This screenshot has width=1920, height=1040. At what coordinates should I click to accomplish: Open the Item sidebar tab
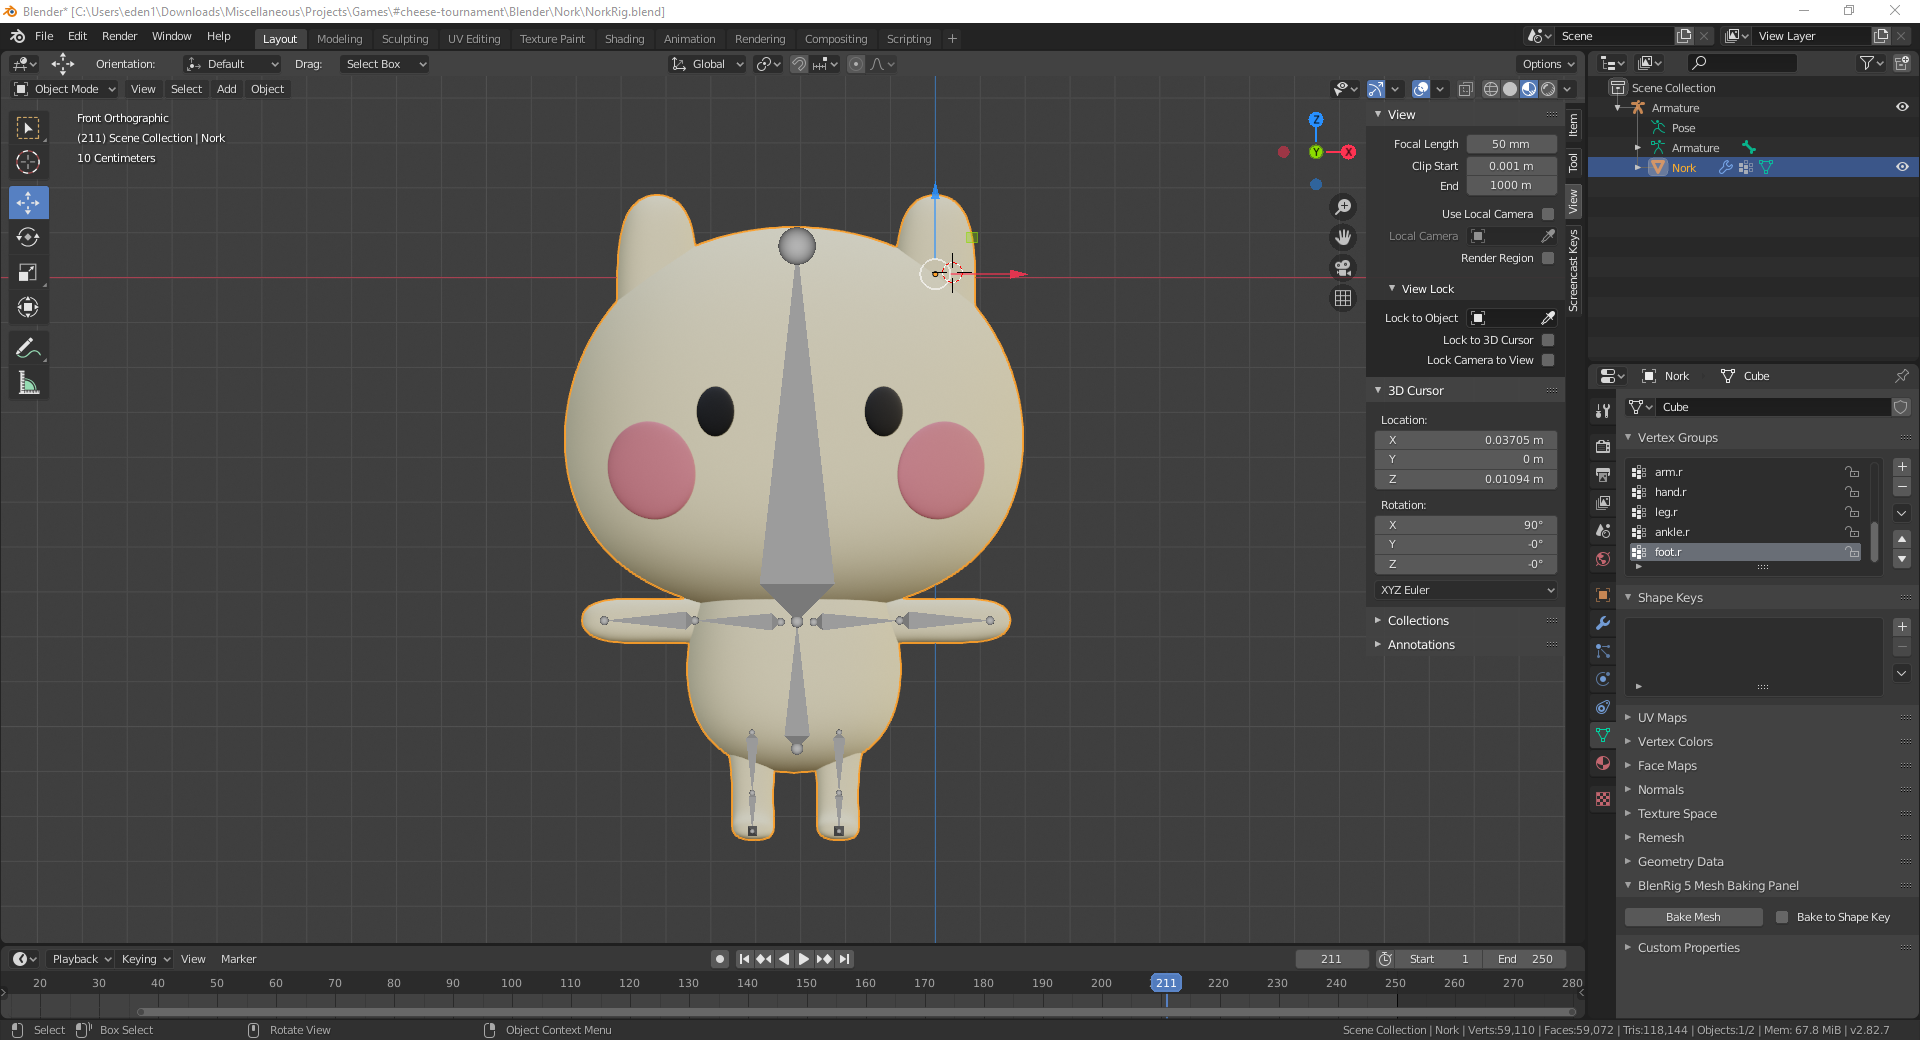1574,125
